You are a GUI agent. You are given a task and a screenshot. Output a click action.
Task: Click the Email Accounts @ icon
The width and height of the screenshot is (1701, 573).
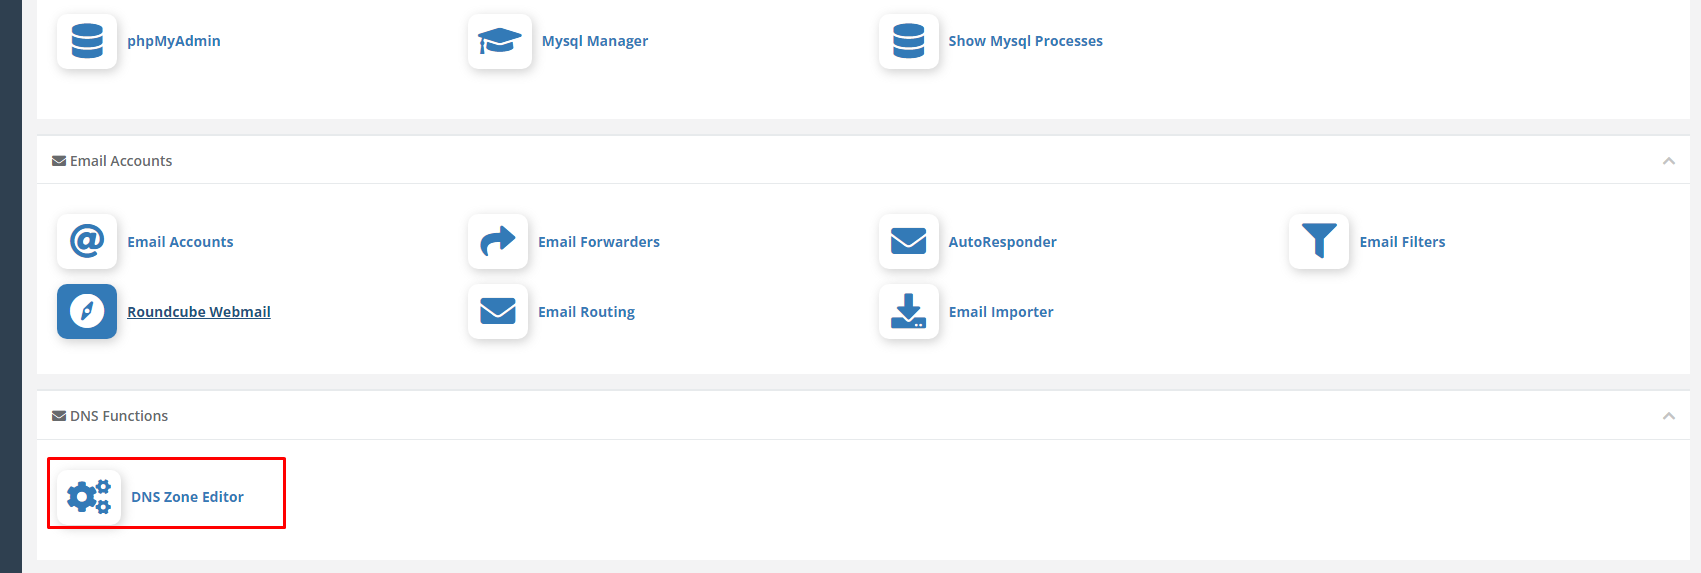pyautogui.click(x=87, y=241)
